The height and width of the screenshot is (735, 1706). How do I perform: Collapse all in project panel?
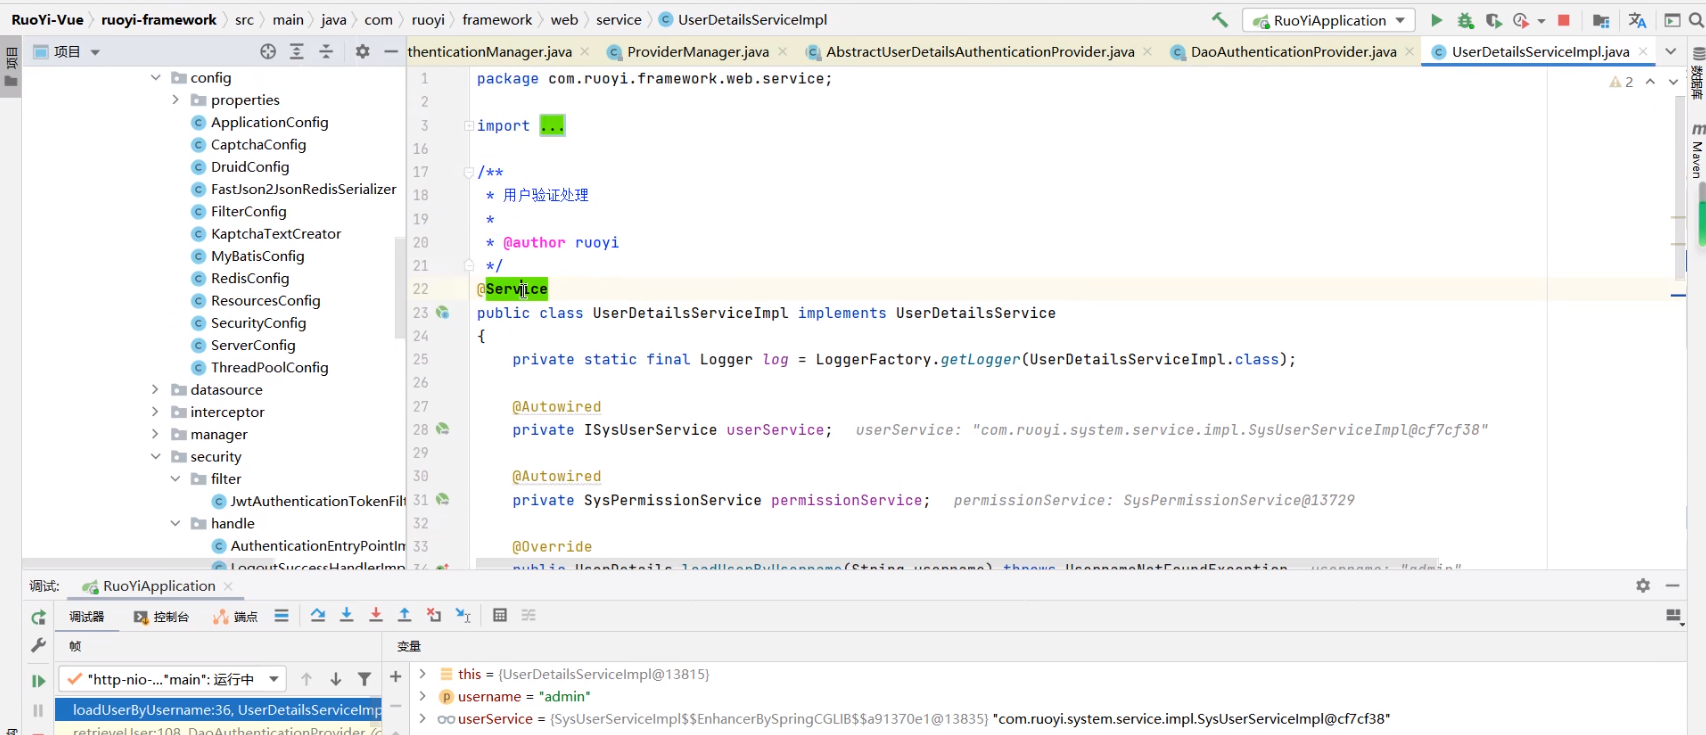(326, 51)
